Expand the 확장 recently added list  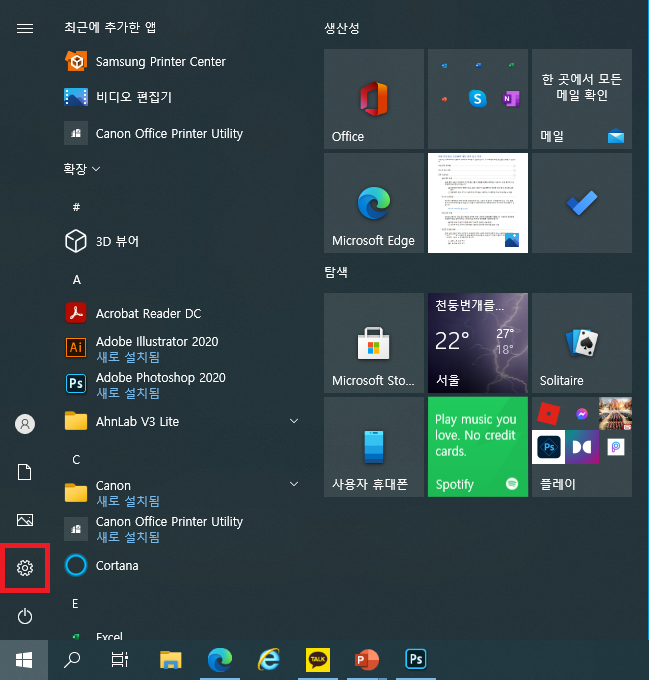[82, 169]
